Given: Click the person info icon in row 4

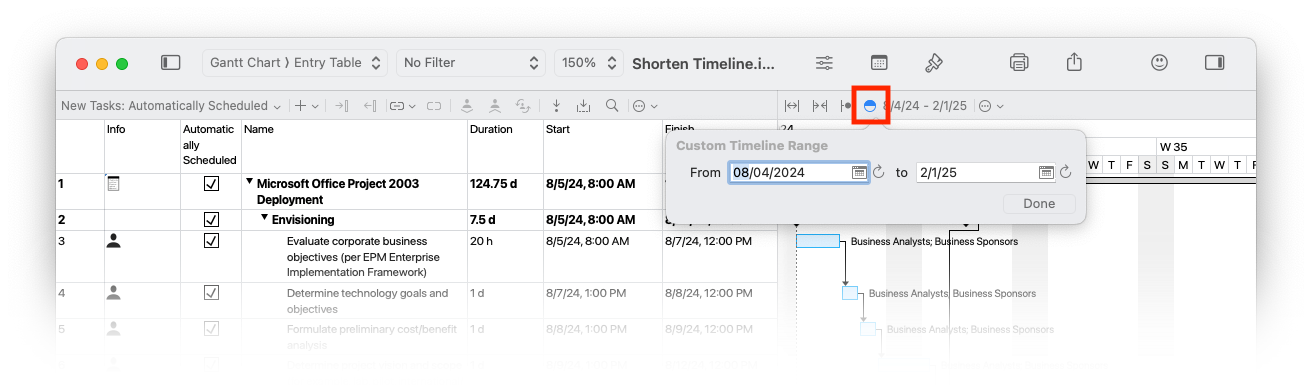Looking at the screenshot, I should (114, 292).
